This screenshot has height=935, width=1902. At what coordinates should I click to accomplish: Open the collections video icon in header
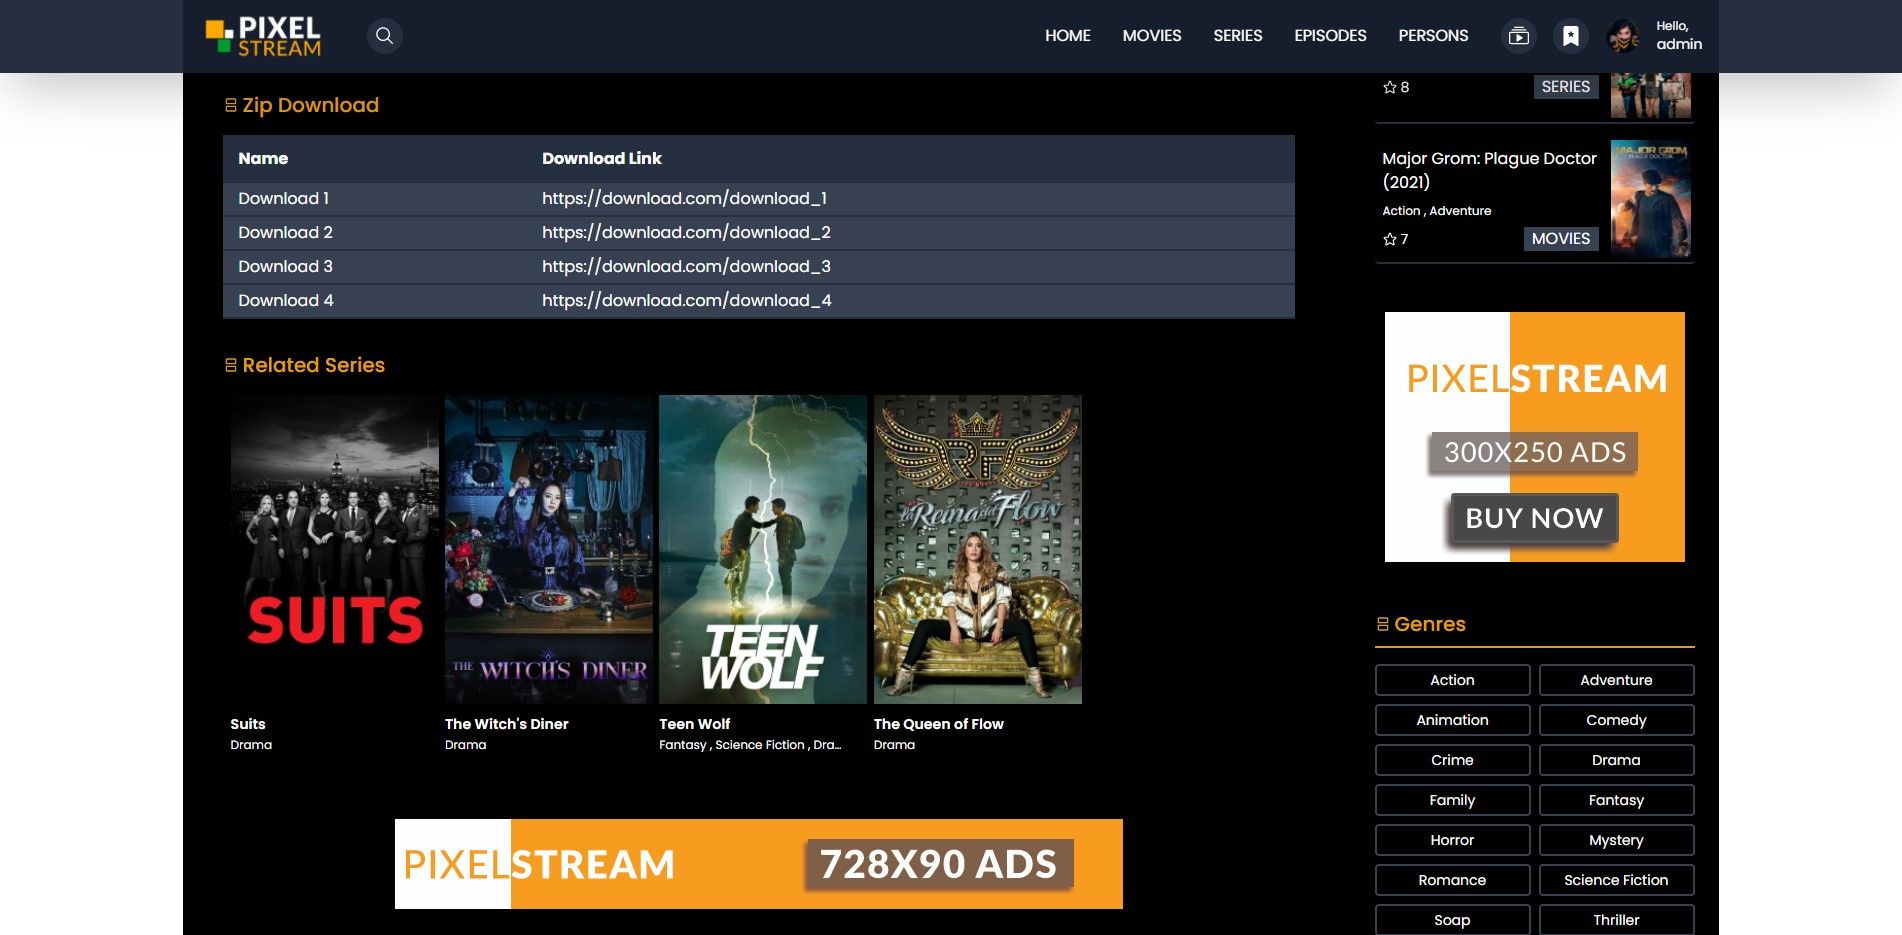(1518, 36)
